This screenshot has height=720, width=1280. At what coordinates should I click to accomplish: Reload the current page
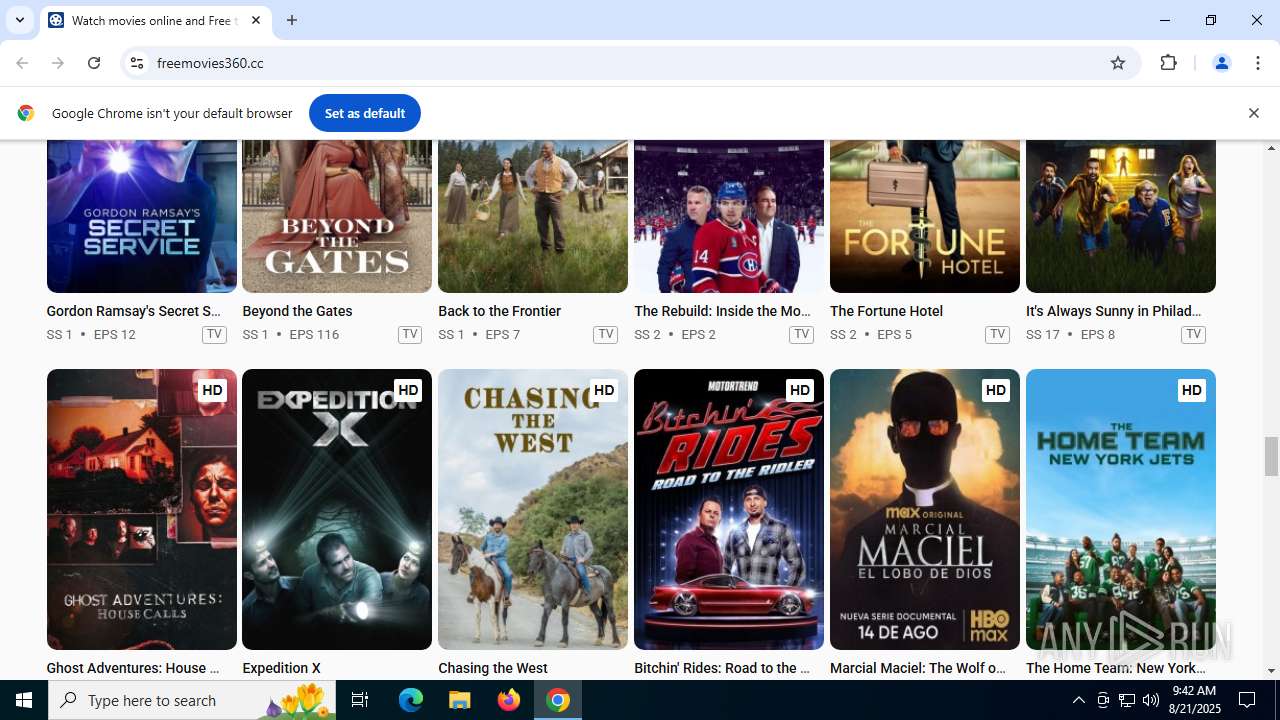[94, 63]
